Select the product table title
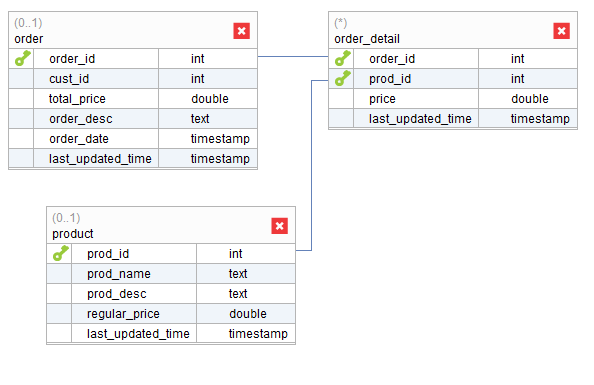This screenshot has width=594, height=385. coord(73,234)
